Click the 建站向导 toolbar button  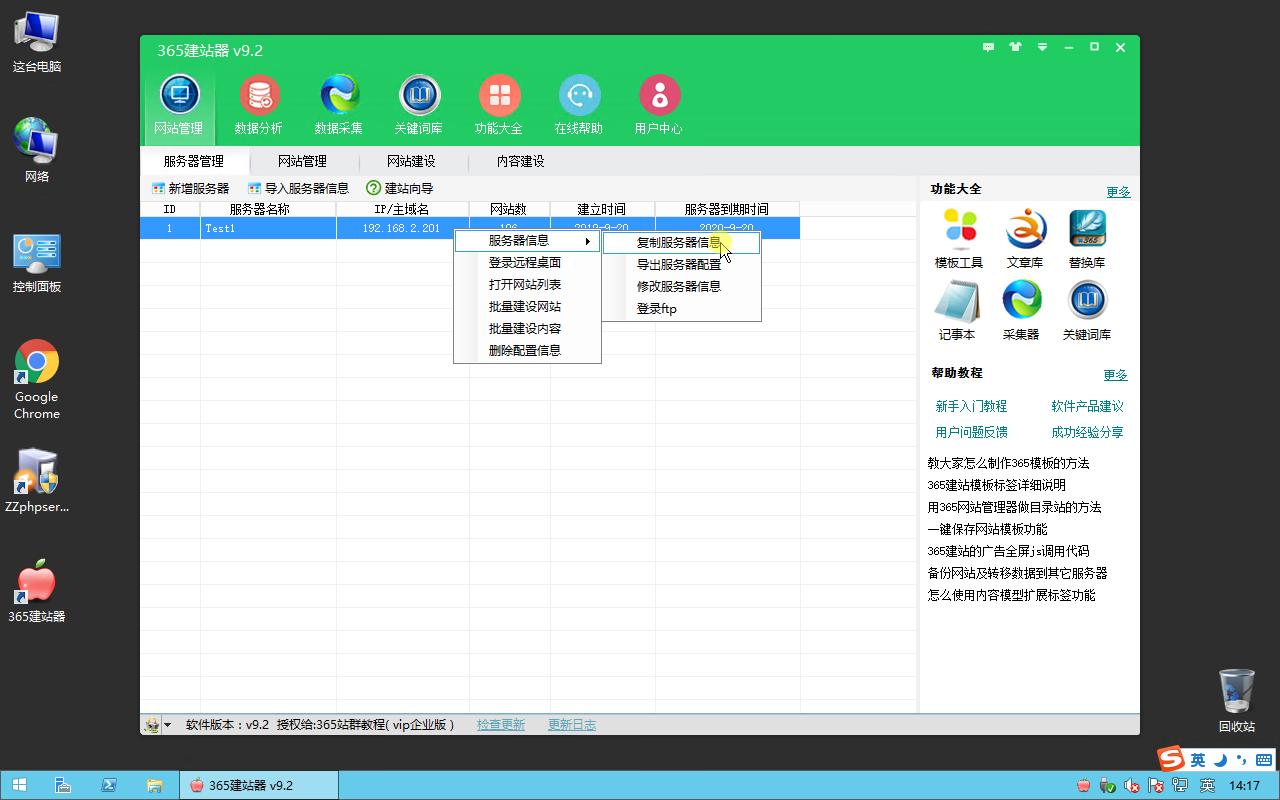tap(400, 188)
